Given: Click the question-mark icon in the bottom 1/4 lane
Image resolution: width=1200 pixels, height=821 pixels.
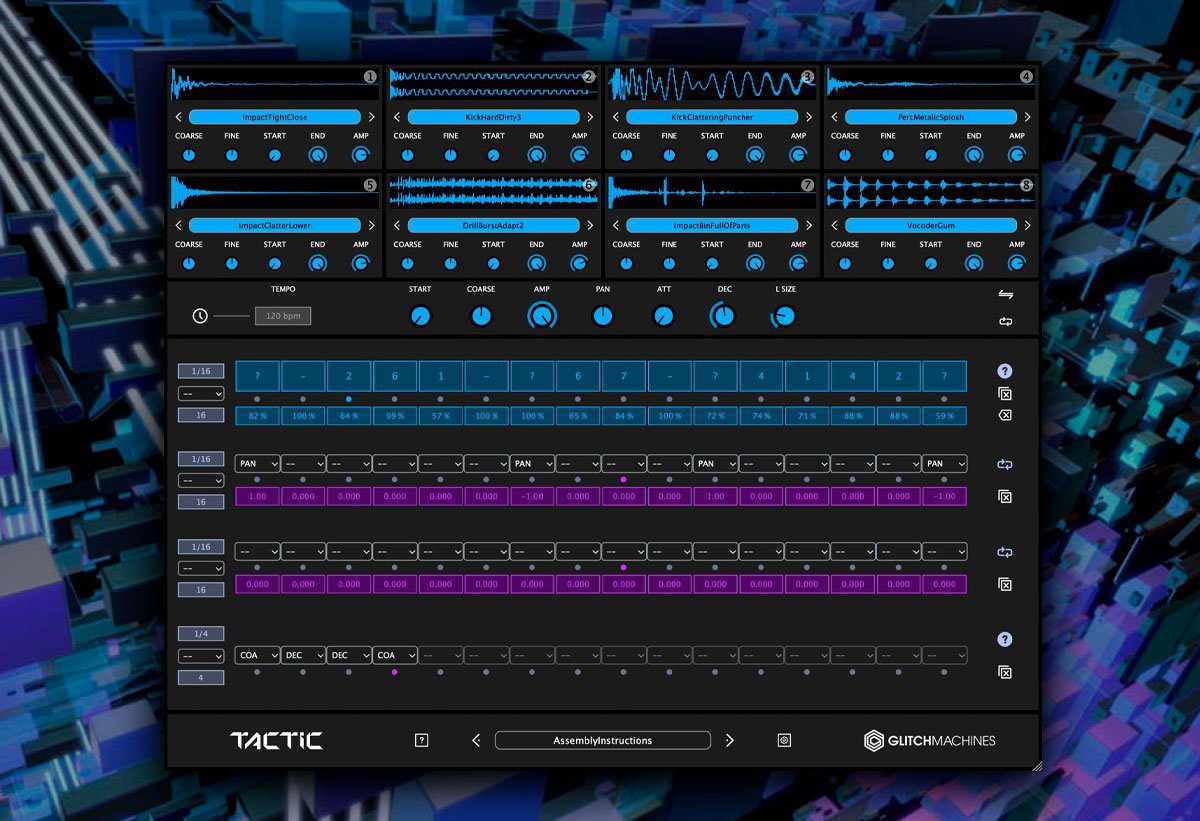Looking at the screenshot, I should point(1005,640).
